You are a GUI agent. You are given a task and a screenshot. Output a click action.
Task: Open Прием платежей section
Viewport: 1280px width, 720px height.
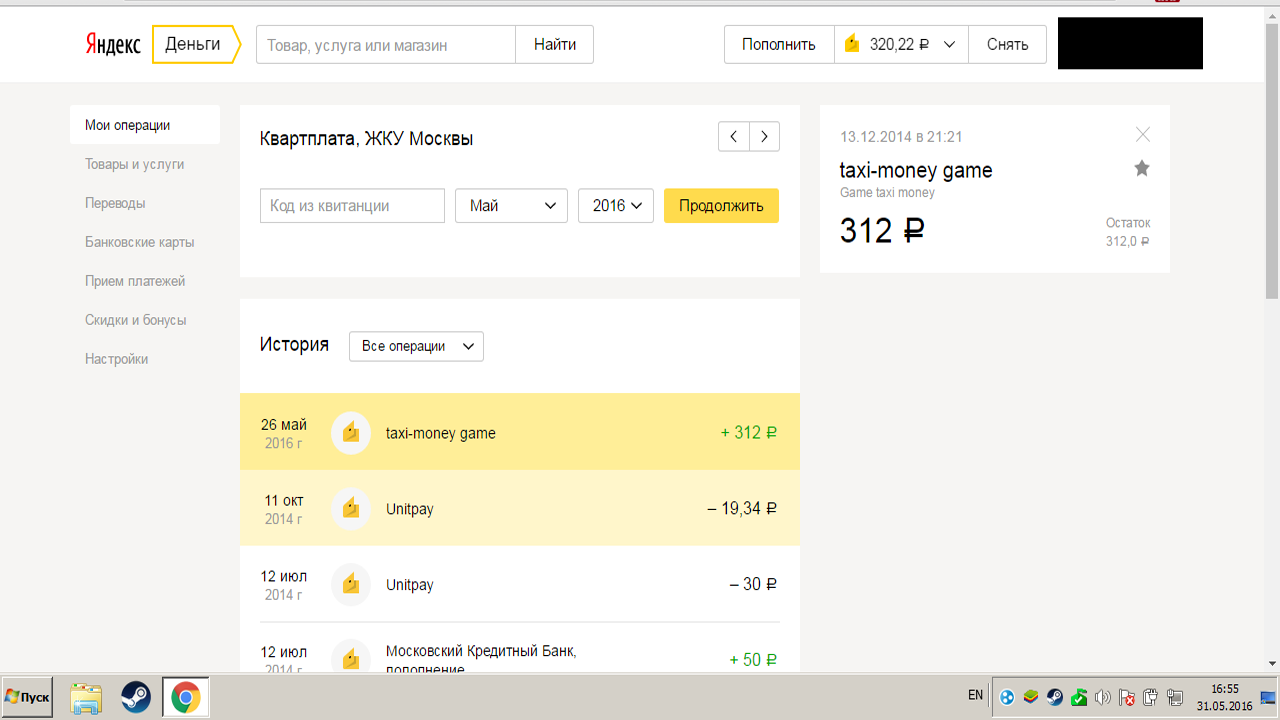tap(135, 281)
